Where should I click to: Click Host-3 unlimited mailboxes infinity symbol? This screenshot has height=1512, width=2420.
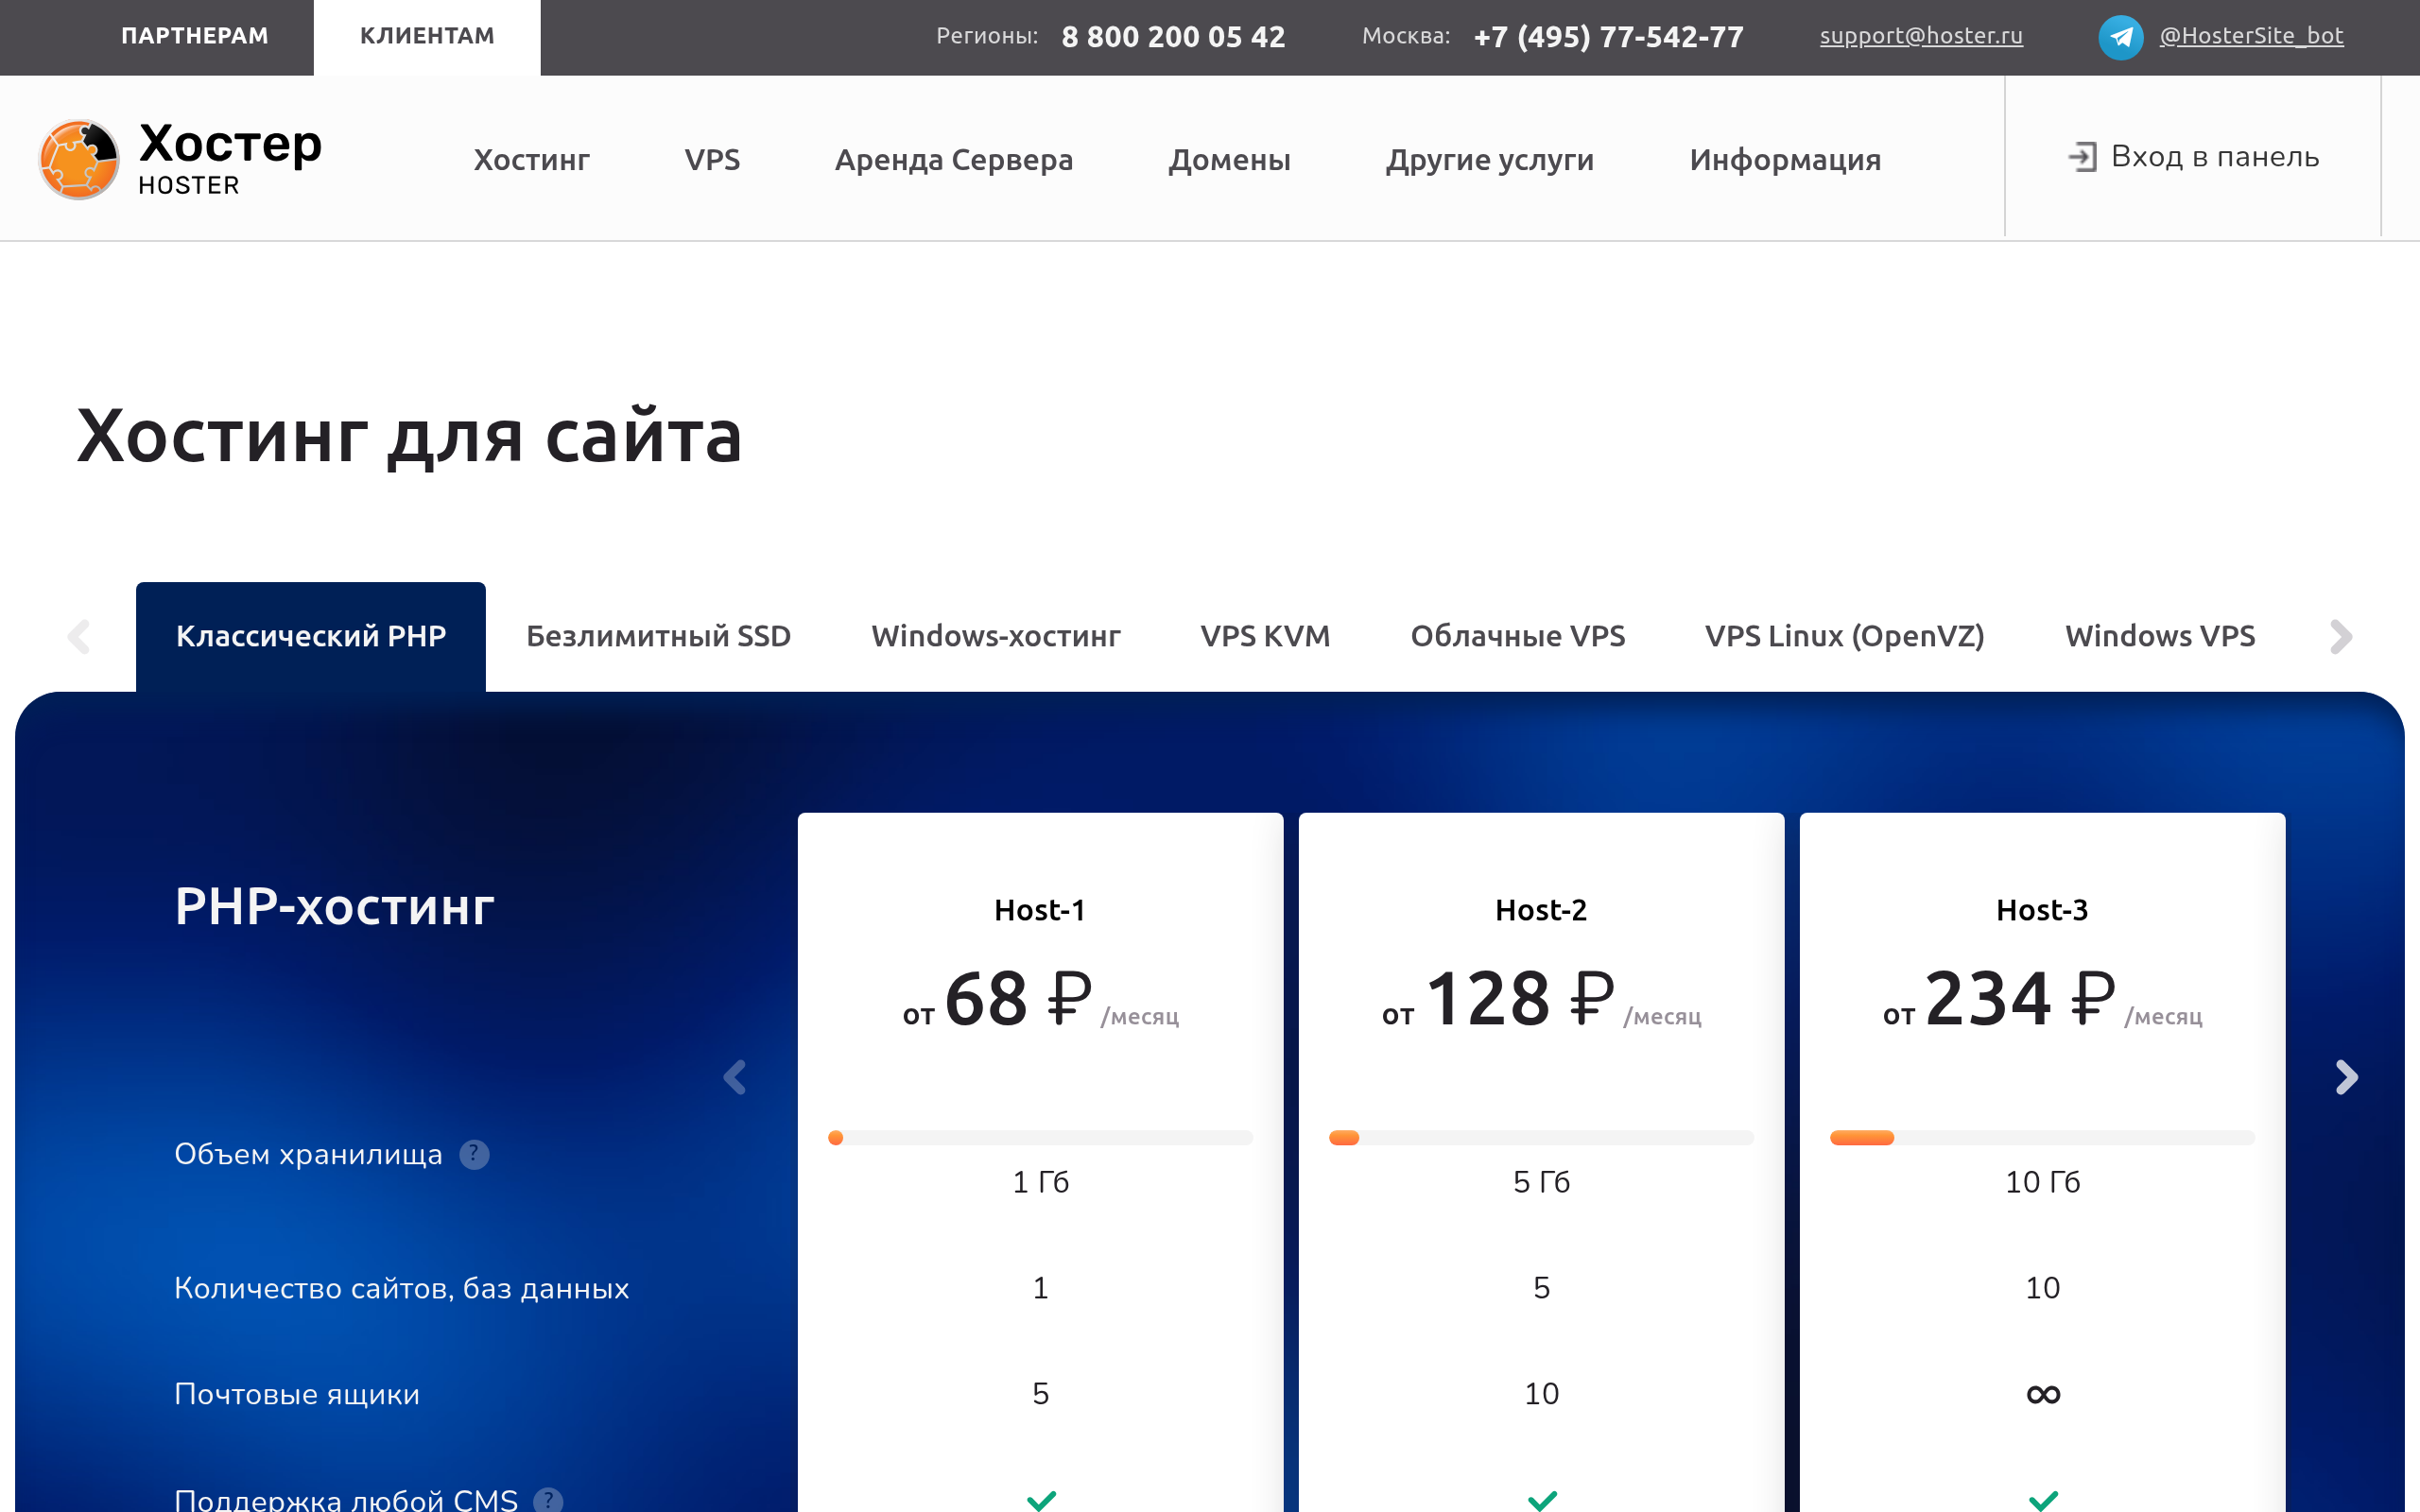click(2043, 1394)
